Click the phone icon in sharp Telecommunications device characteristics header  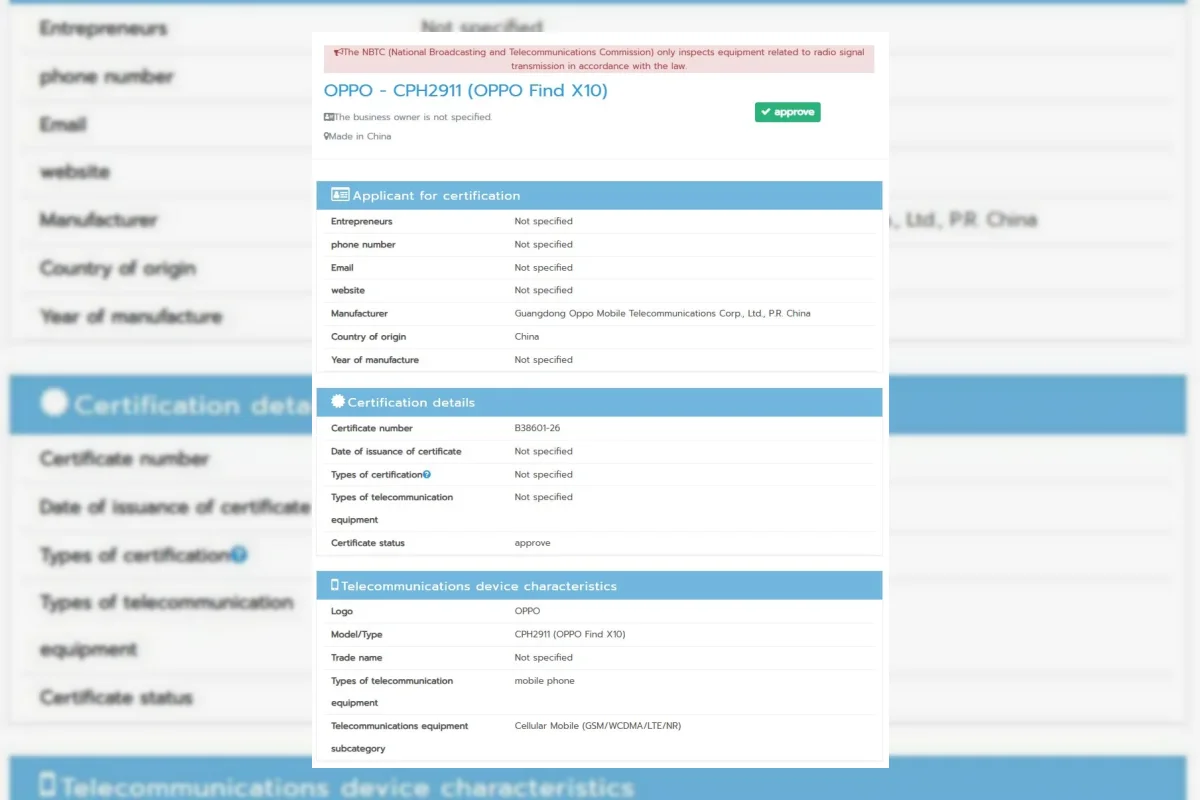point(335,585)
